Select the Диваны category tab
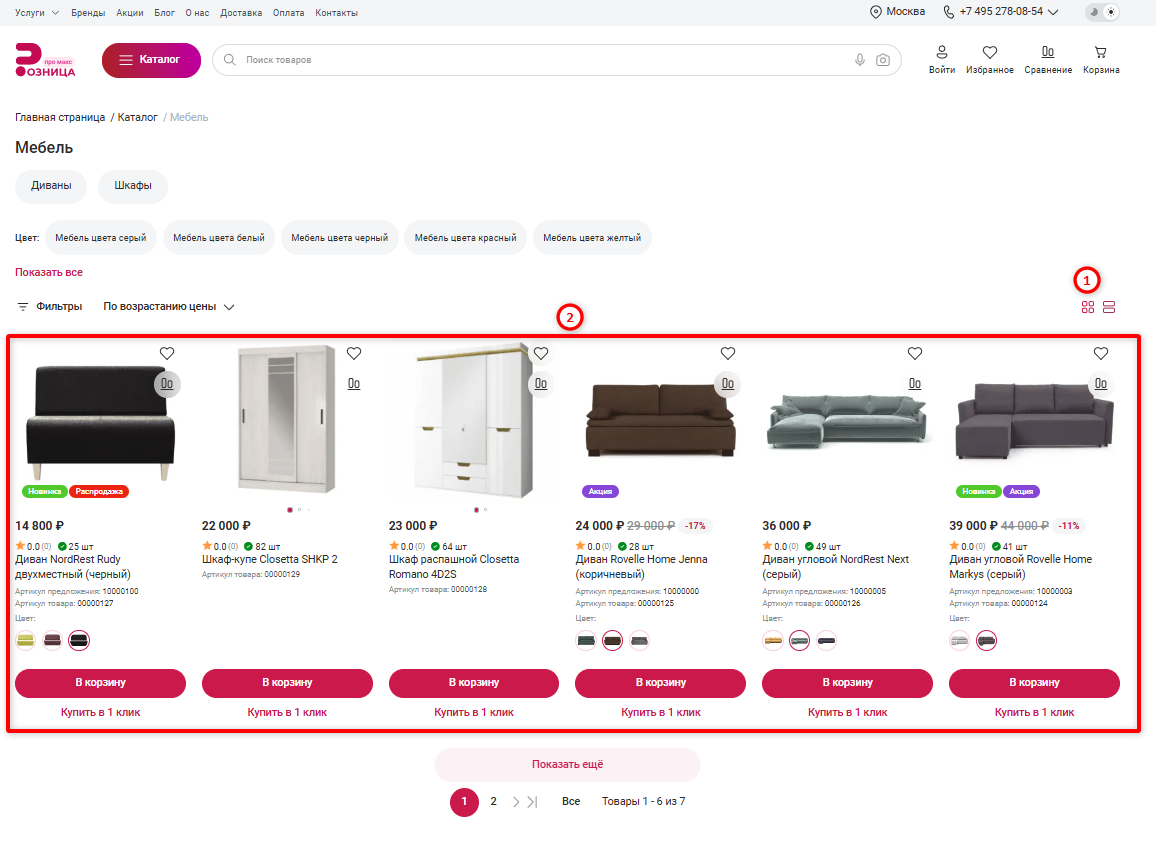The width and height of the screenshot is (1156, 855). click(x=51, y=186)
